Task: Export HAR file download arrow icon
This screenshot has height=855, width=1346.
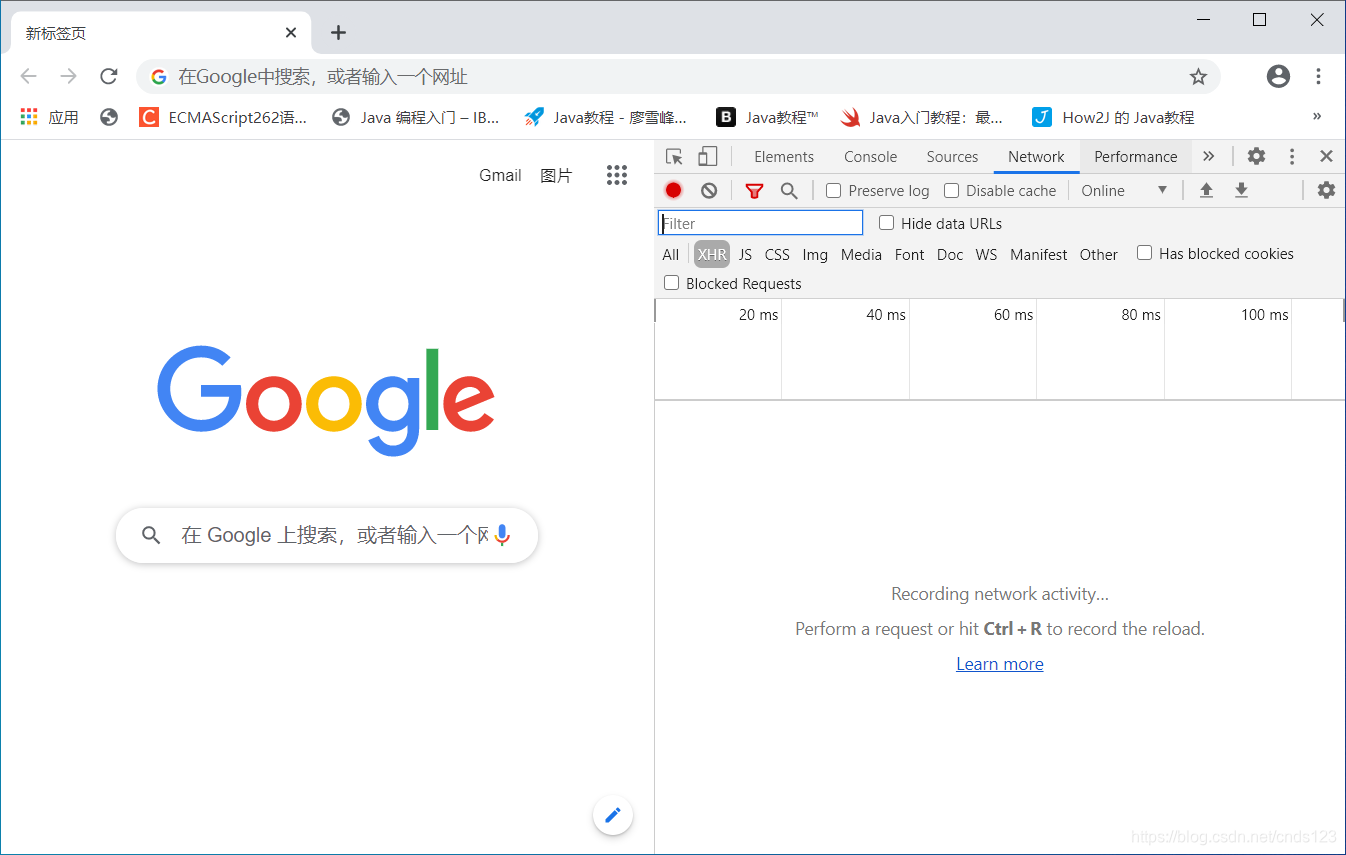Action: (1241, 190)
